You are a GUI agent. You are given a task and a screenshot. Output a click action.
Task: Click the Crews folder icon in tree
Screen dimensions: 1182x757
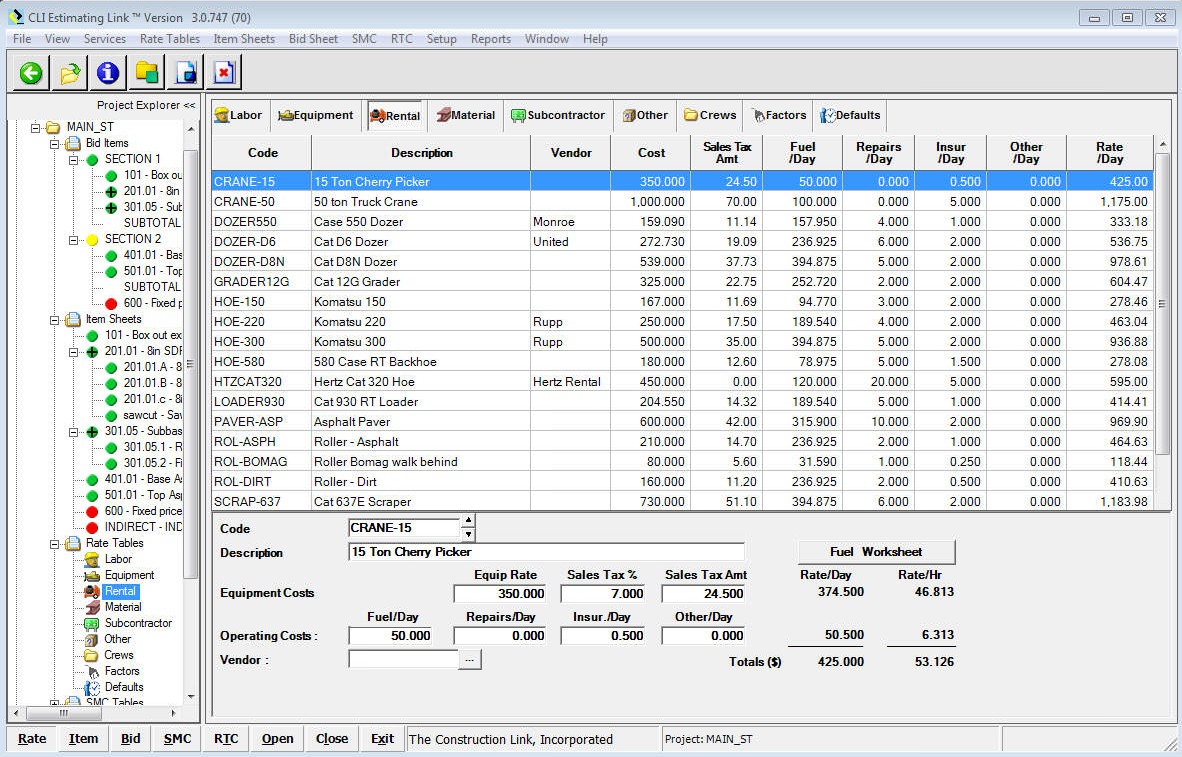91,655
